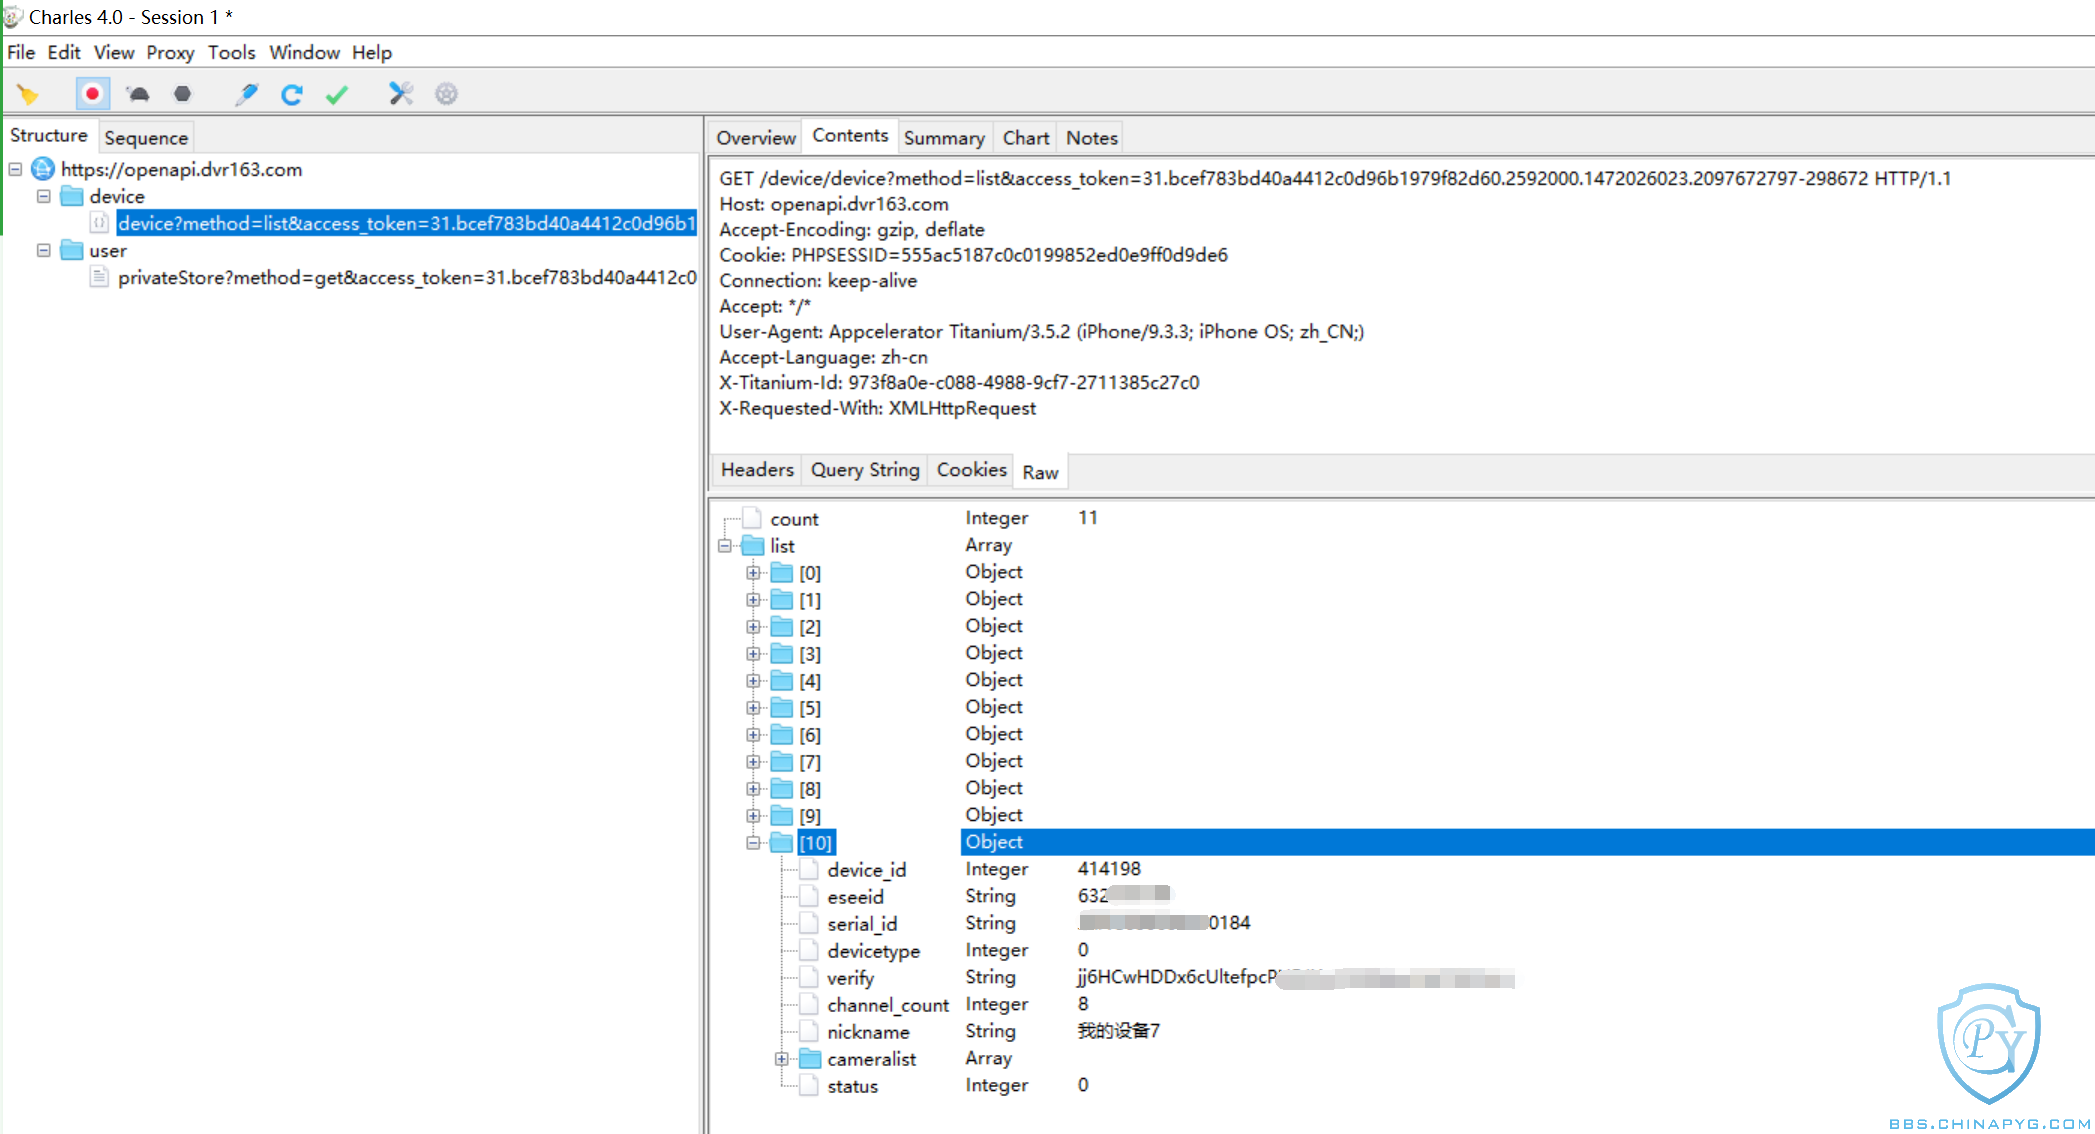
Task: Click the green Validate checkmark icon
Action: tap(337, 94)
